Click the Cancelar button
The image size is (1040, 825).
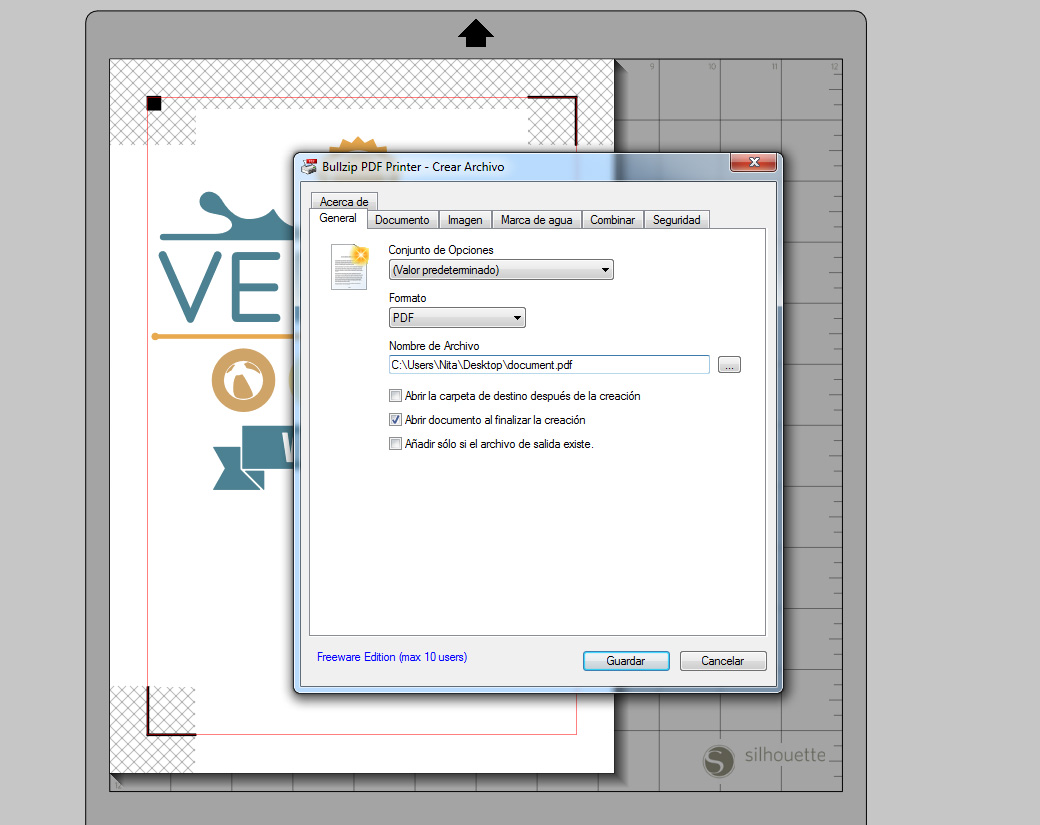(x=723, y=661)
